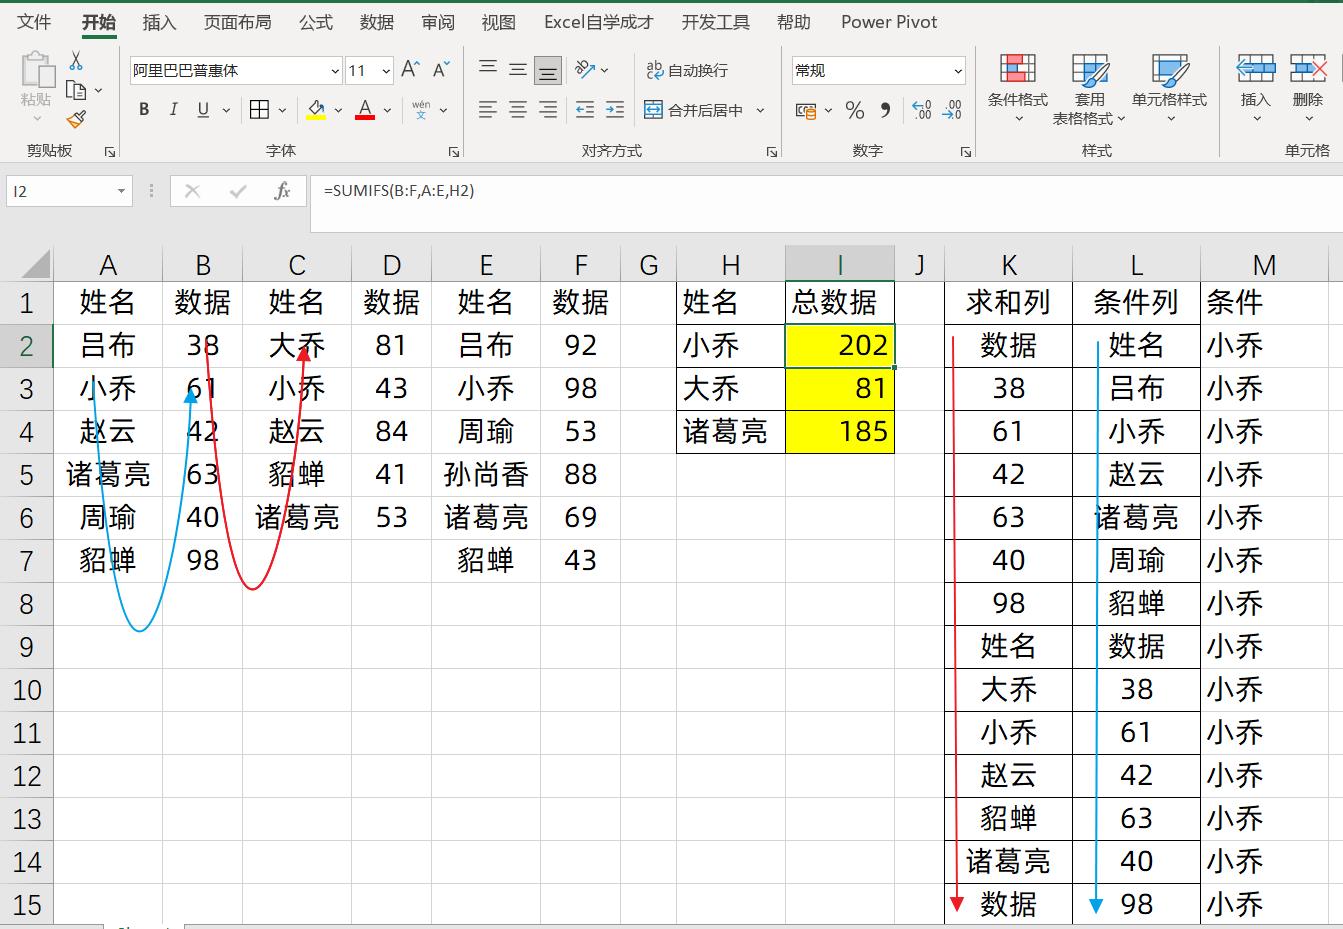Open the font name dropdown
This screenshot has height=929, width=1343.
click(334, 71)
